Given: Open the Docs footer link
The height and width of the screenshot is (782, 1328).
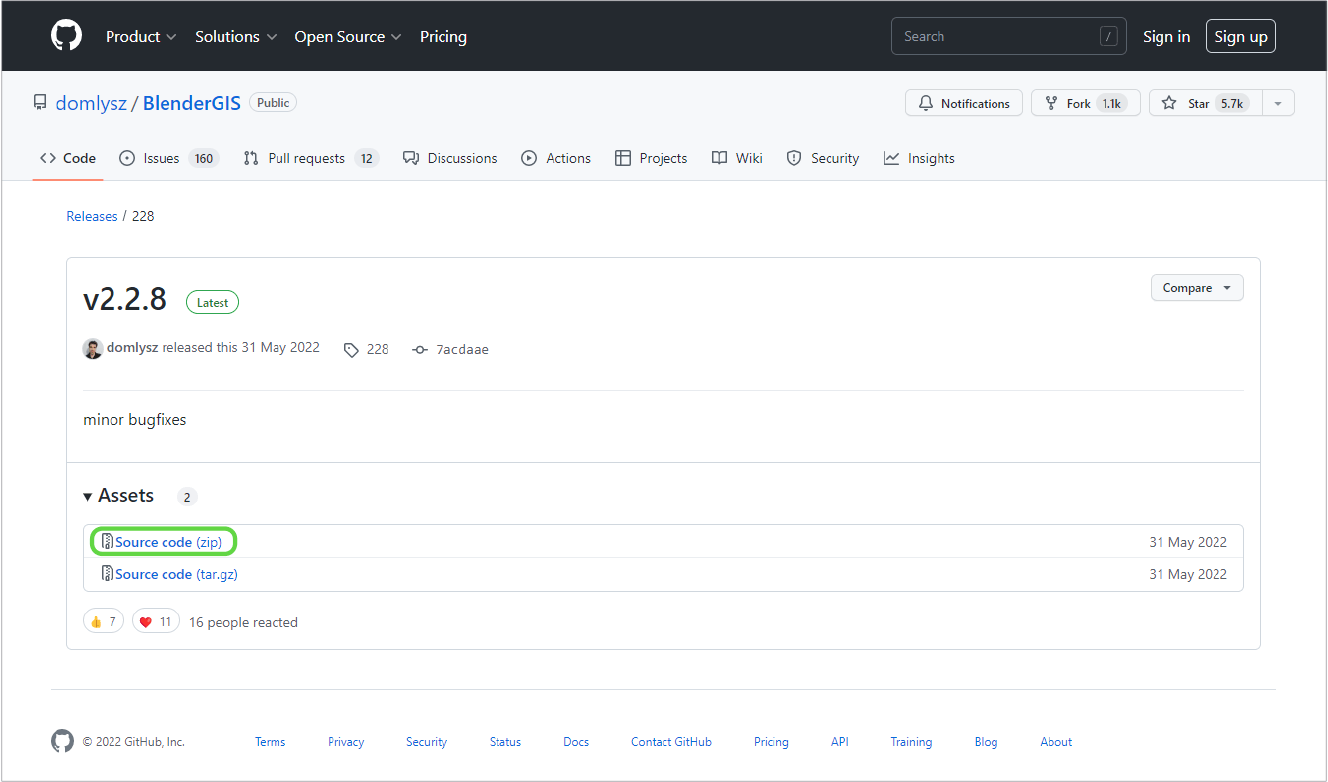Looking at the screenshot, I should coord(576,742).
